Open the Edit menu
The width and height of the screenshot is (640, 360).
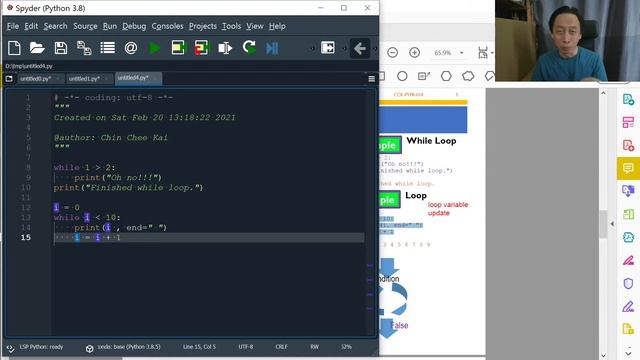coord(31,26)
